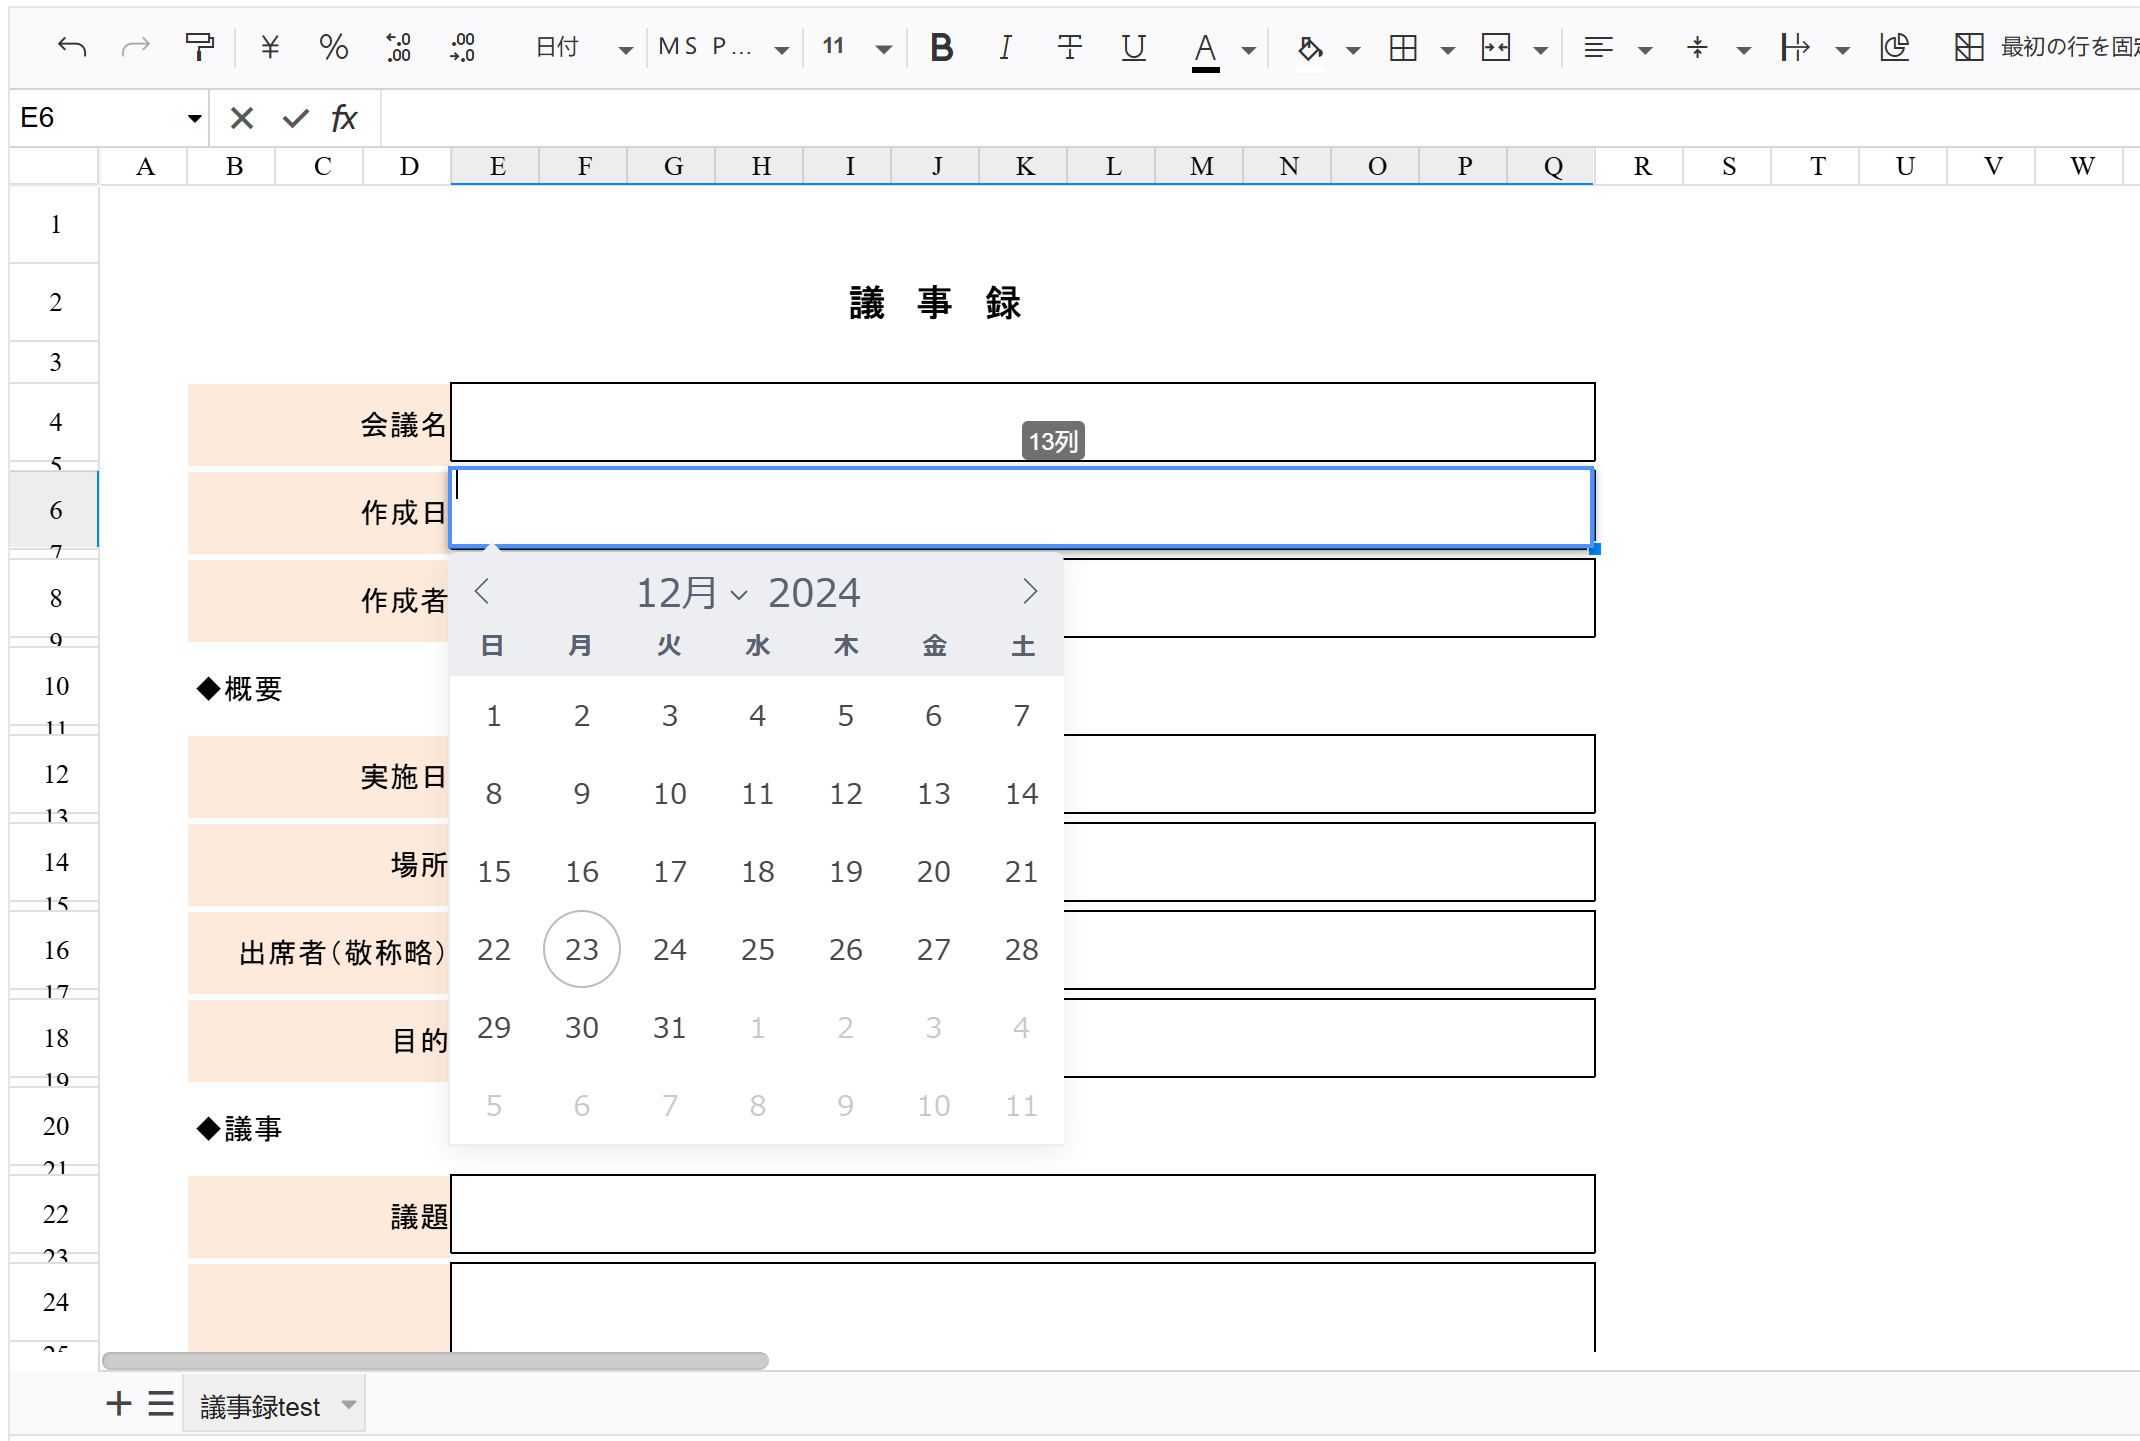Toggle strikethrough formatting

(x=1069, y=47)
